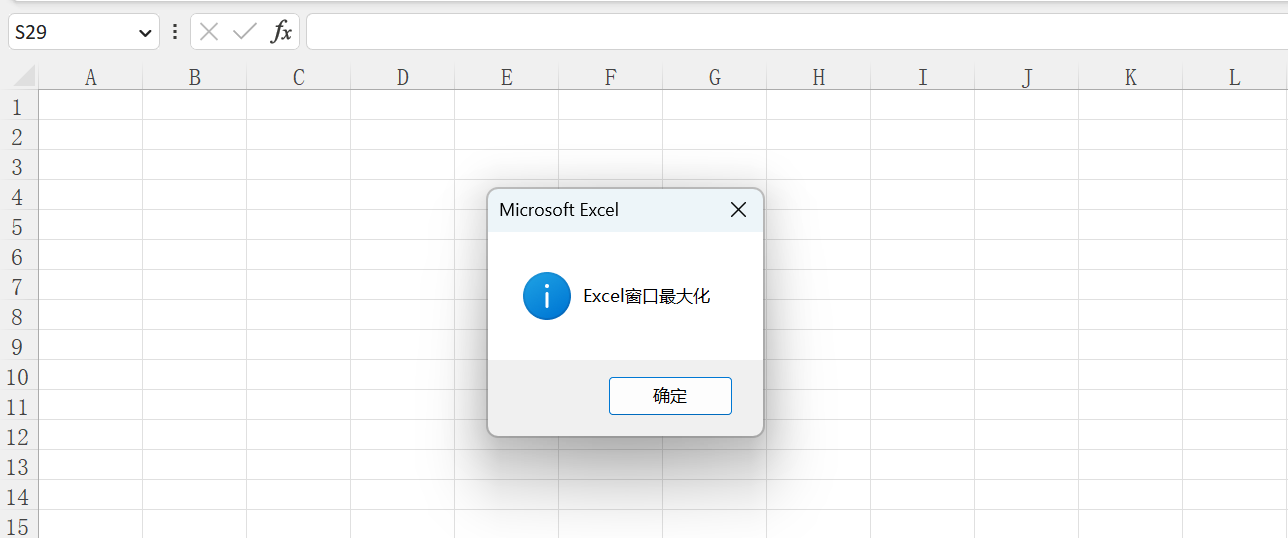Screen dimensions: 1288x538
Task: Select row 5 header
Action: pyautogui.click(x=19, y=226)
